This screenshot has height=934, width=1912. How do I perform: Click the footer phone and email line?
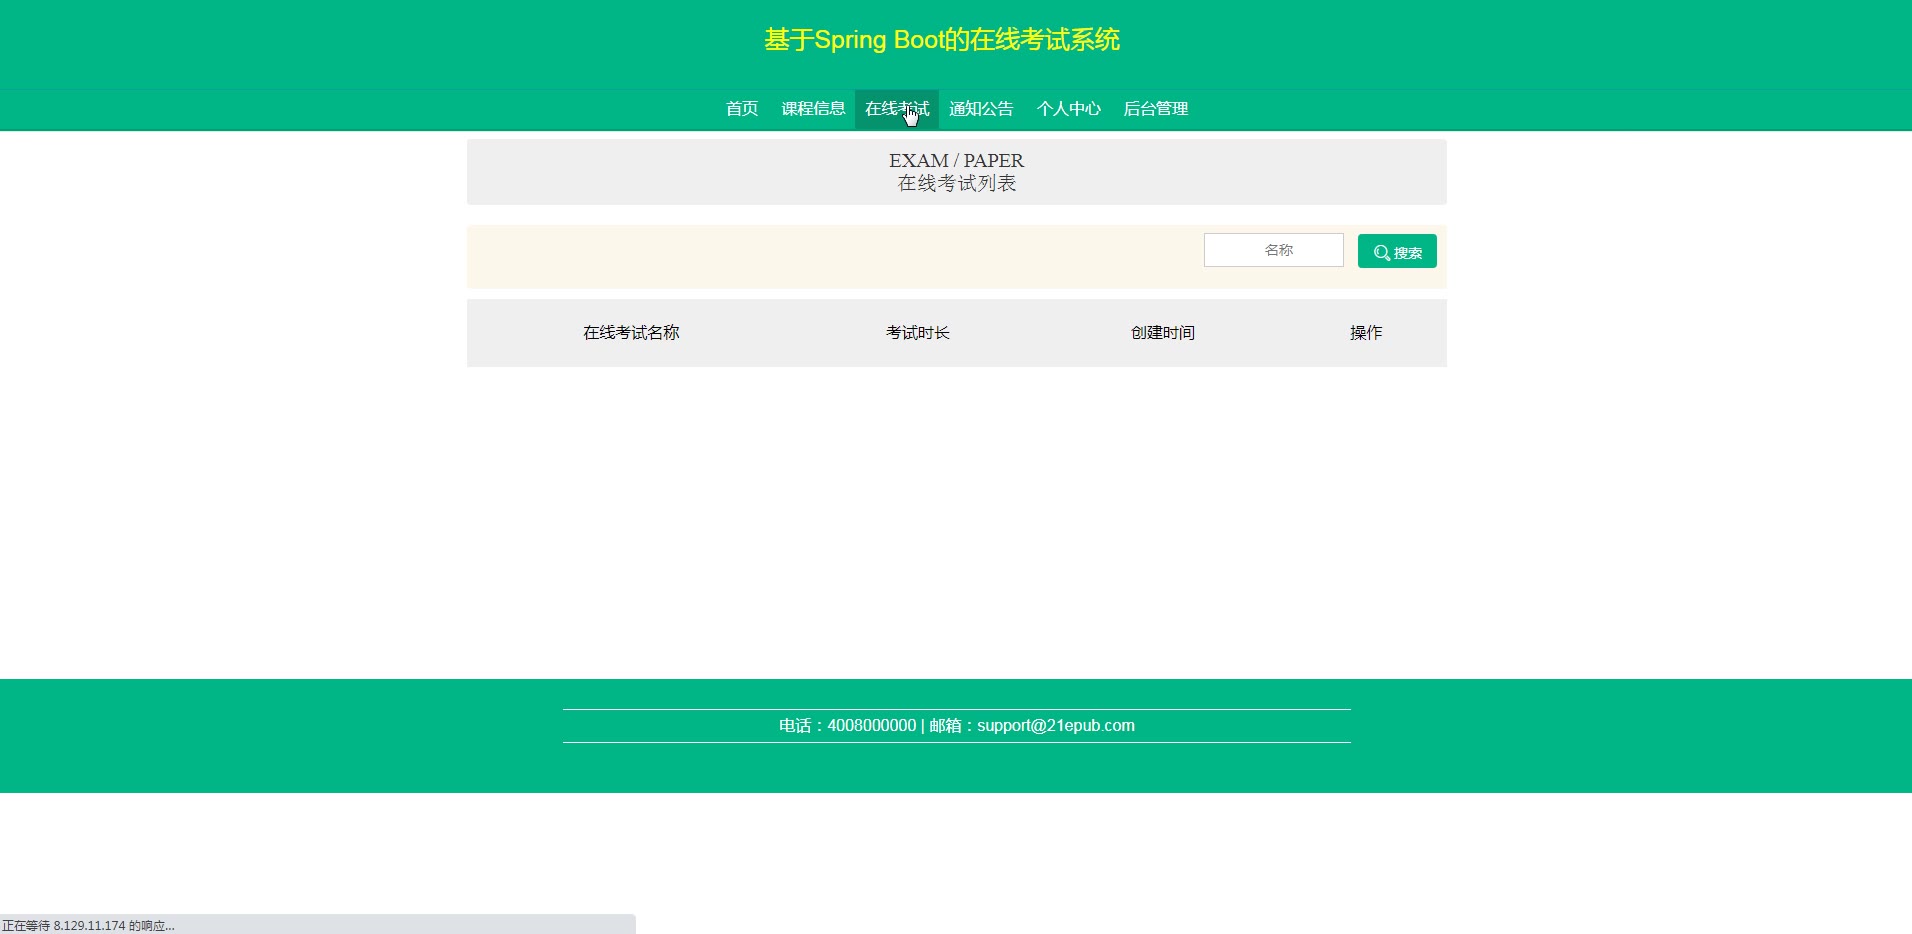pos(957,726)
